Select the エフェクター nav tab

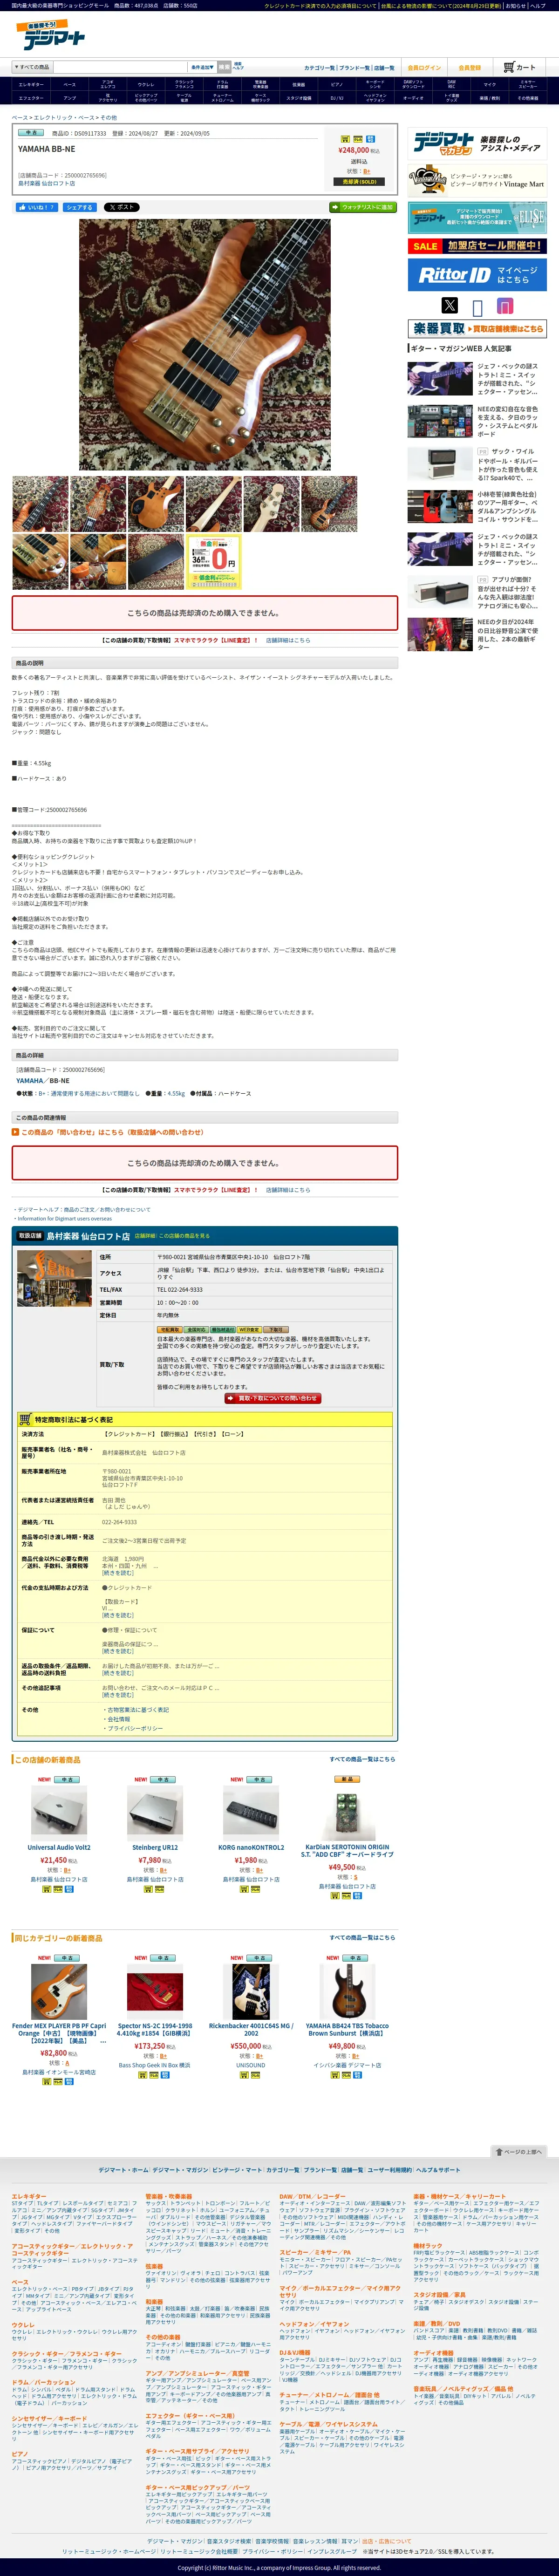[x=31, y=98]
